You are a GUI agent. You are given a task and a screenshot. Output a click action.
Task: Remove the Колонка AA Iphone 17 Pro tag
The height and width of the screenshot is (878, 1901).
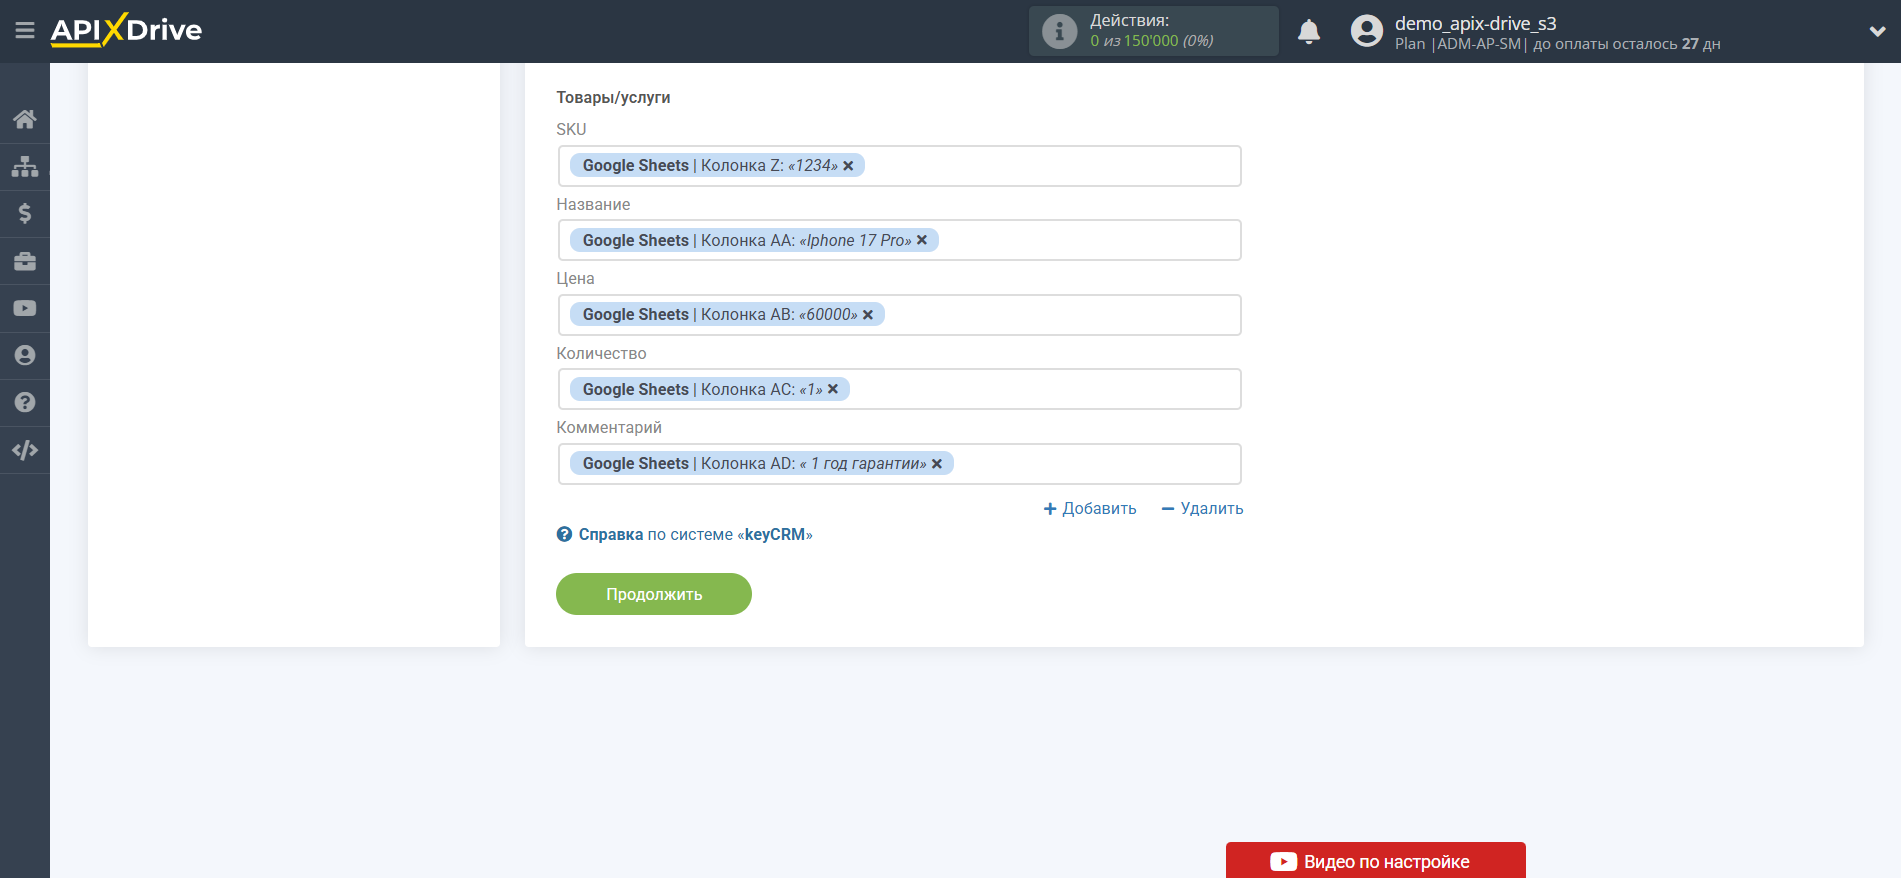(922, 240)
